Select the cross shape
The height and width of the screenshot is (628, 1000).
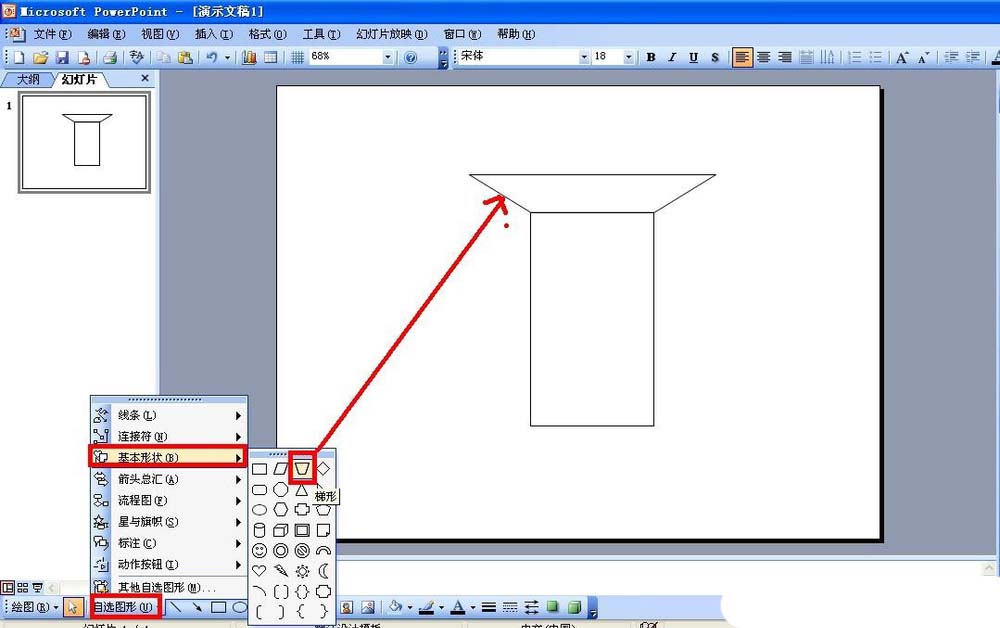[302, 510]
